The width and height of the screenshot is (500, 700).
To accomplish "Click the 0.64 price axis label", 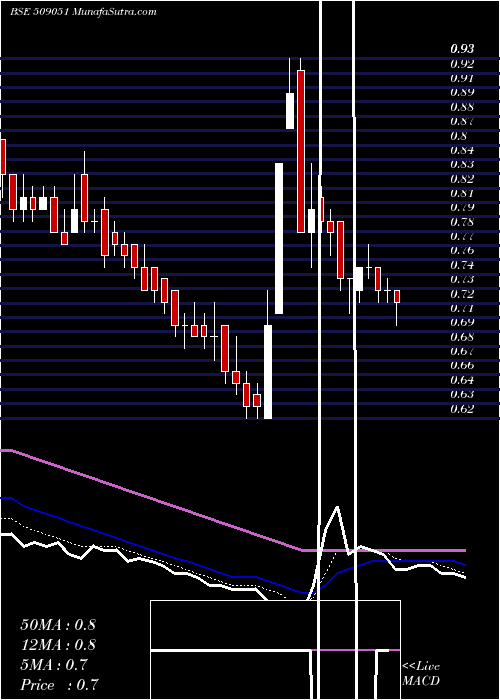I will [462, 380].
